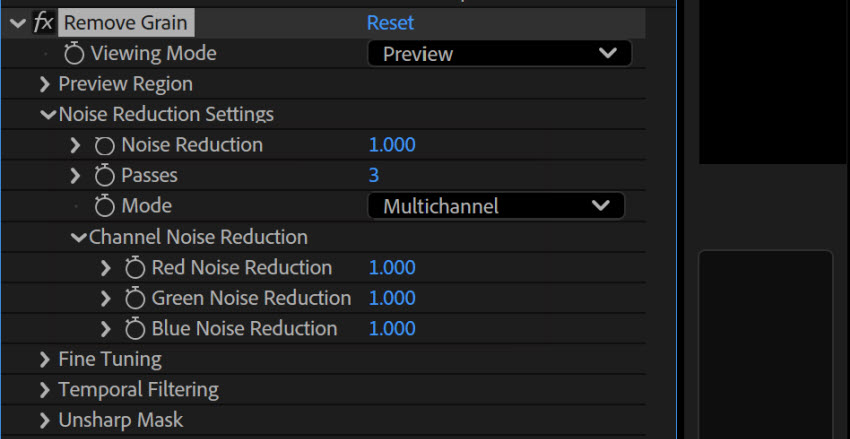The height and width of the screenshot is (439, 850).
Task: Toggle the Passes stopwatch
Action: (105, 176)
